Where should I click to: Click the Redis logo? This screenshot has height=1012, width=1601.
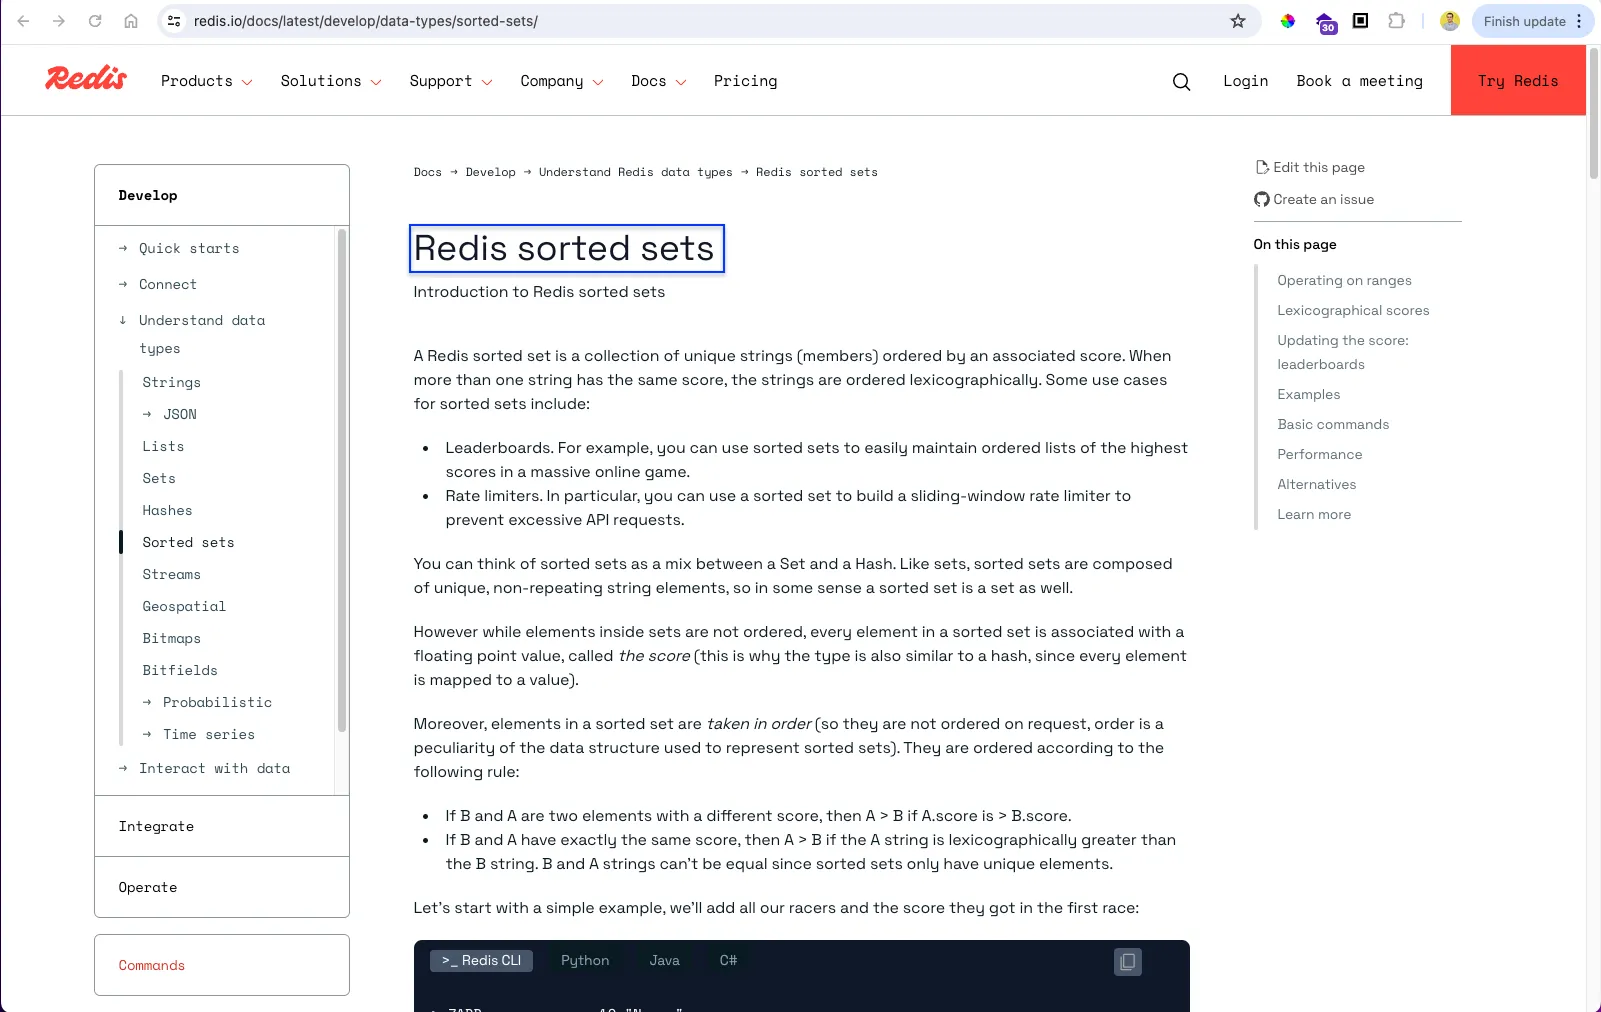[86, 78]
